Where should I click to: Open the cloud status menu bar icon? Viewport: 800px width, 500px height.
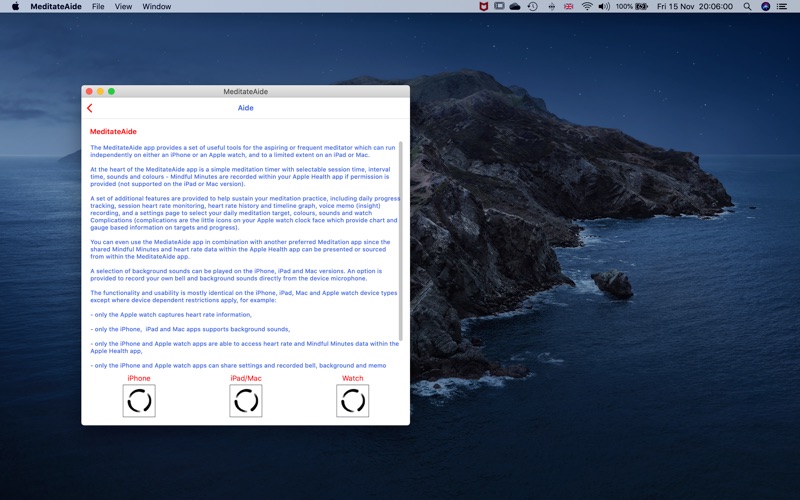tap(515, 7)
